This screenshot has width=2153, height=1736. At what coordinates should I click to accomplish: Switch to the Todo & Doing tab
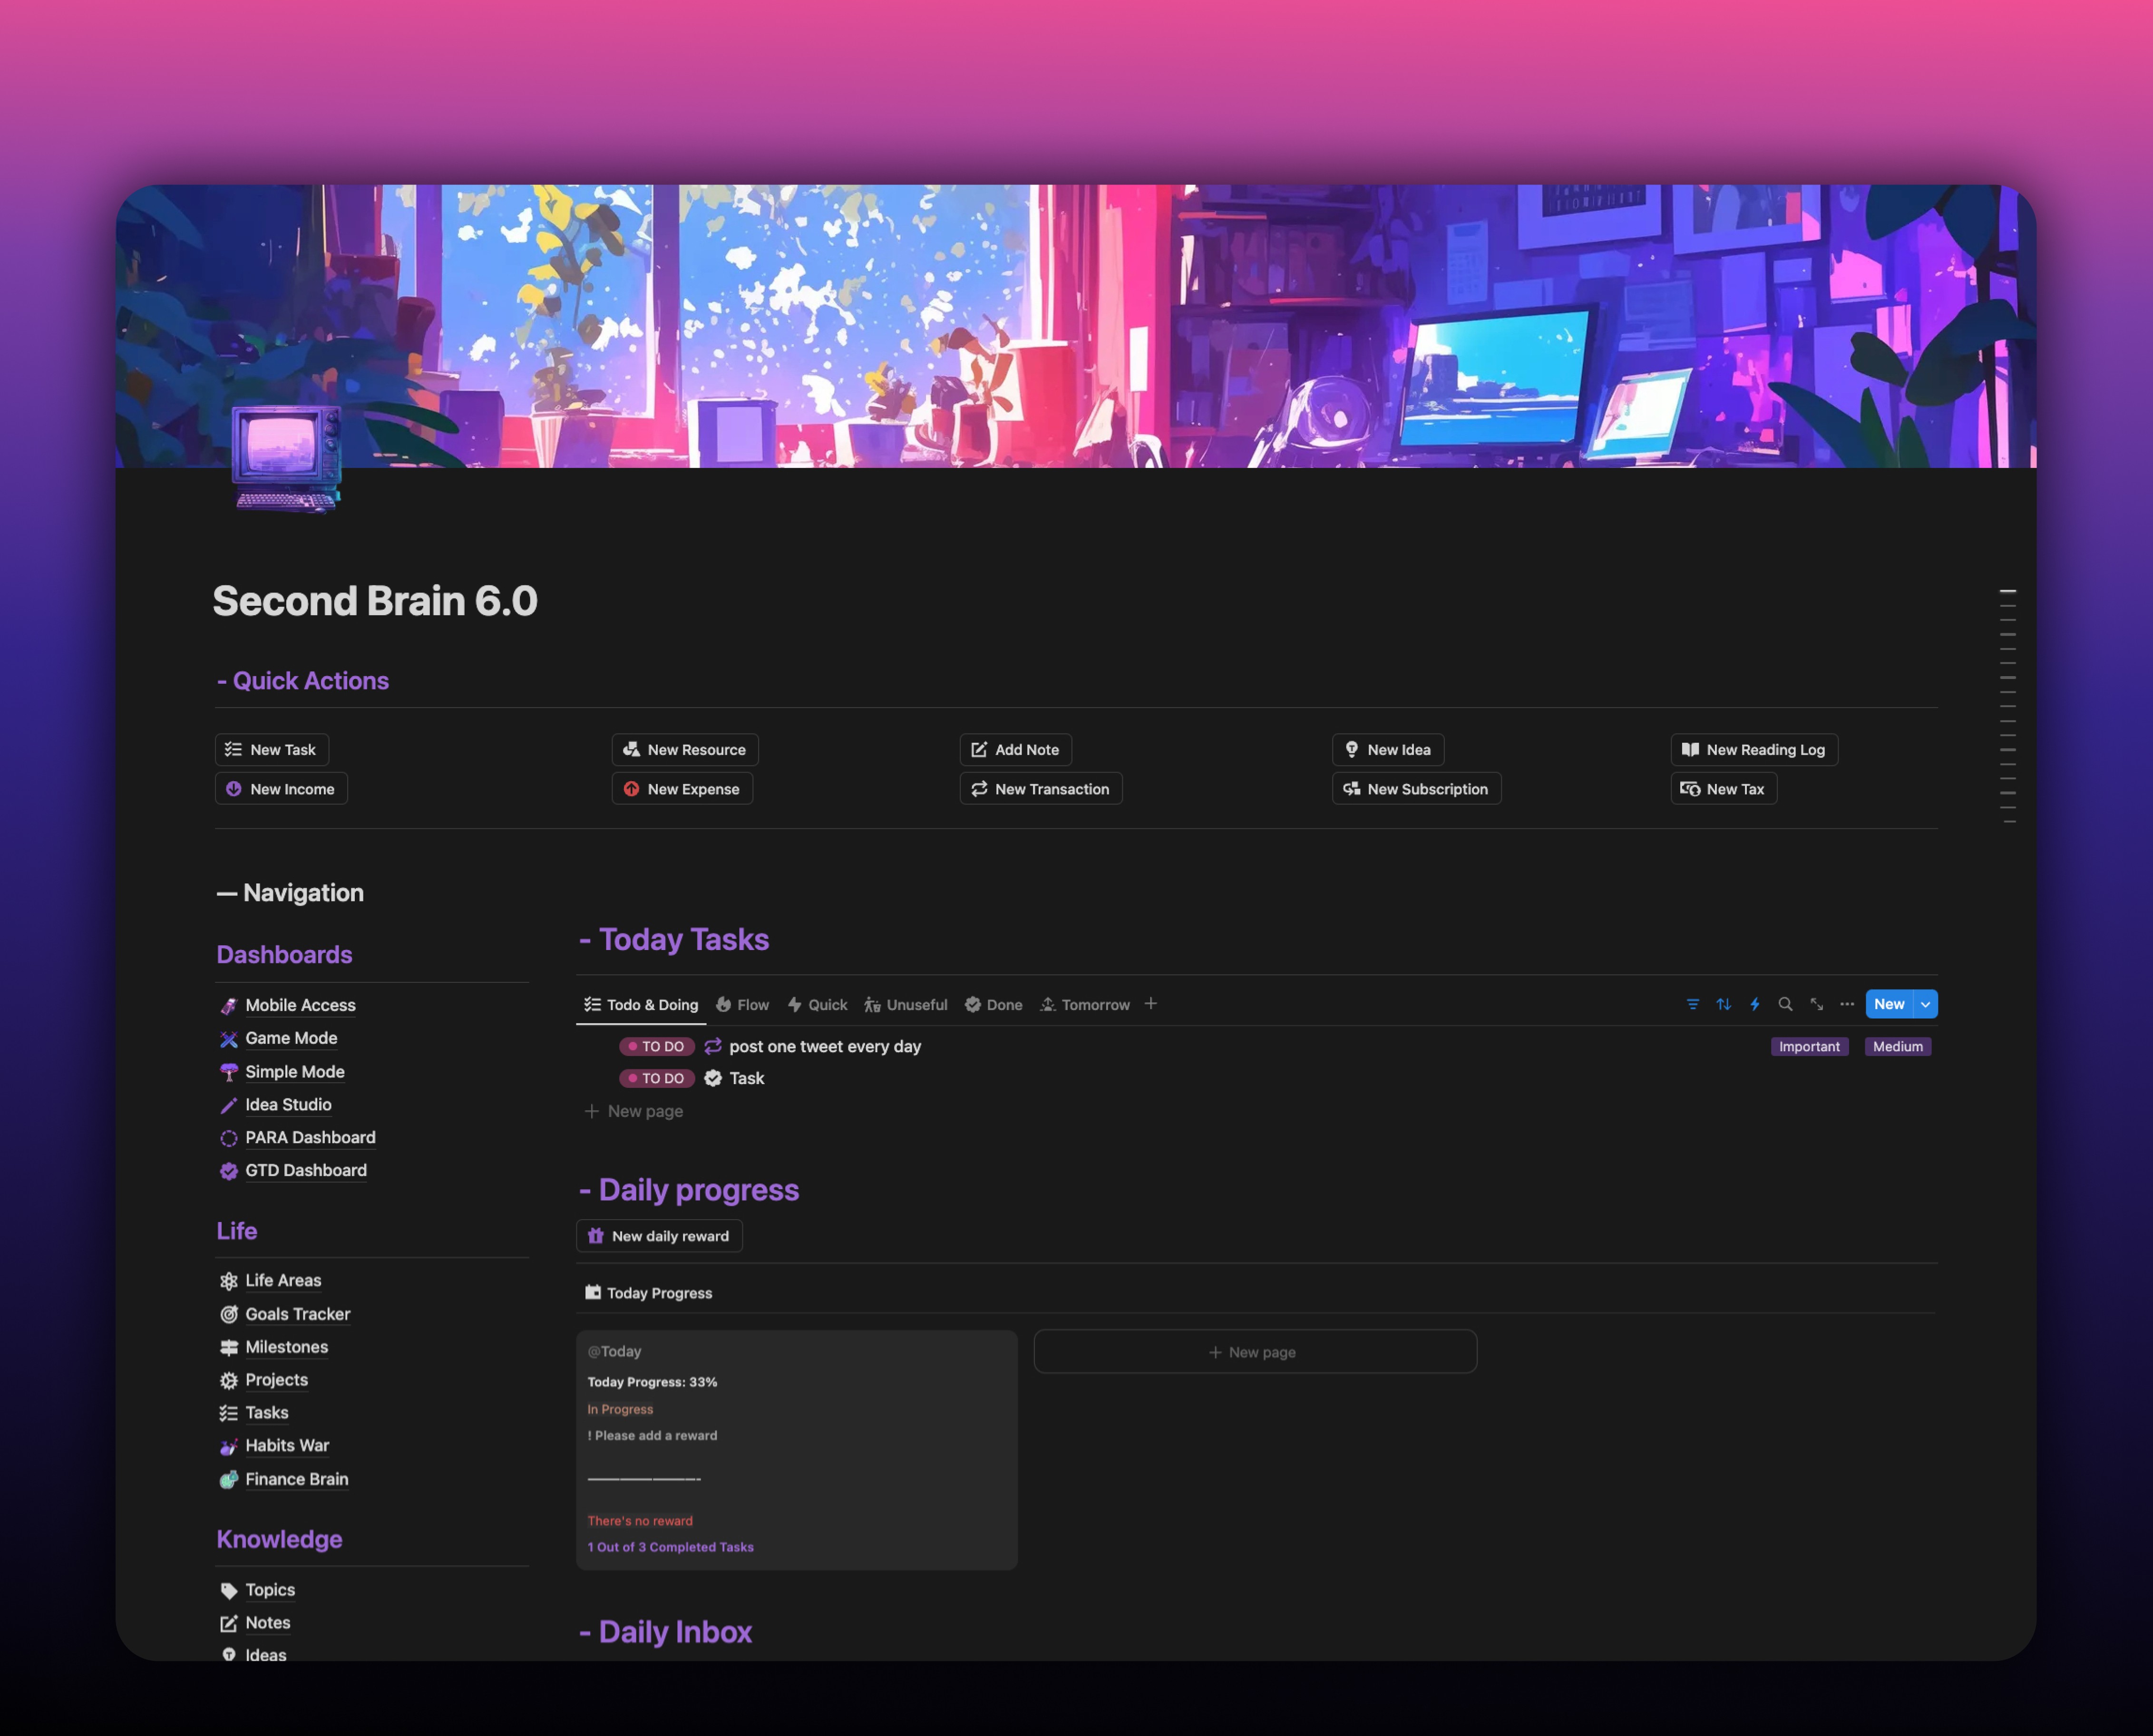641,1005
